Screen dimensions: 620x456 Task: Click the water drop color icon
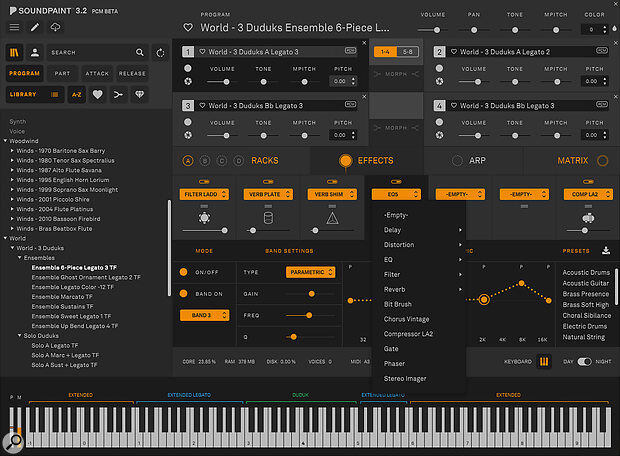(614, 28)
